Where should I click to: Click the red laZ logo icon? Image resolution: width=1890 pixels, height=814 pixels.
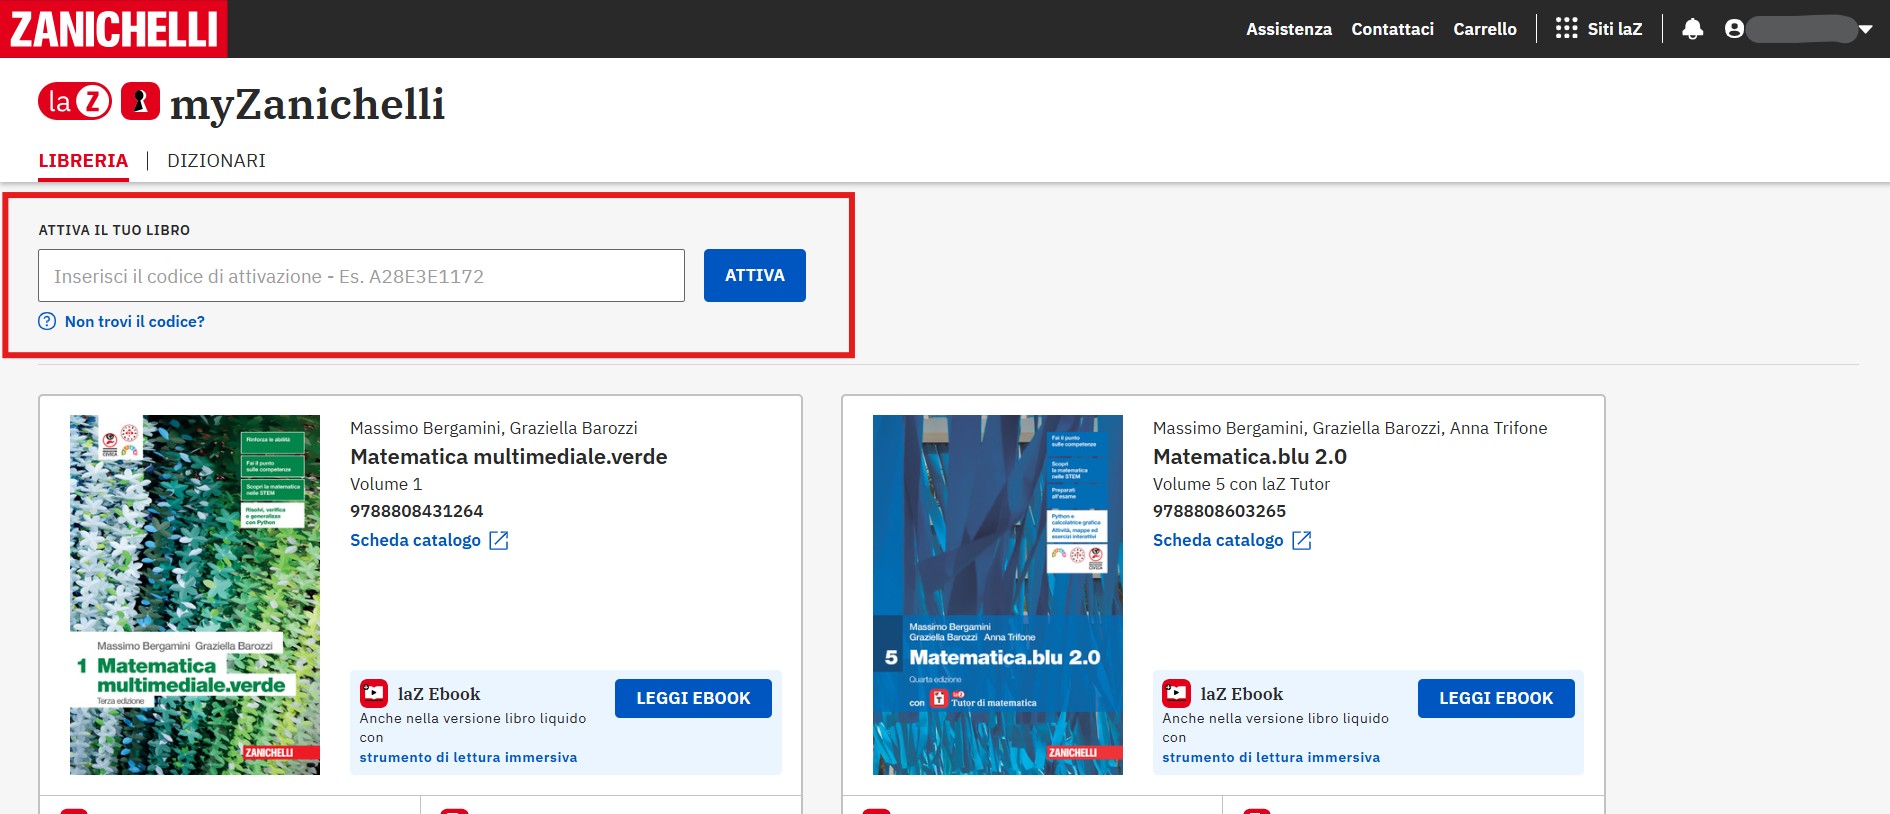click(75, 101)
